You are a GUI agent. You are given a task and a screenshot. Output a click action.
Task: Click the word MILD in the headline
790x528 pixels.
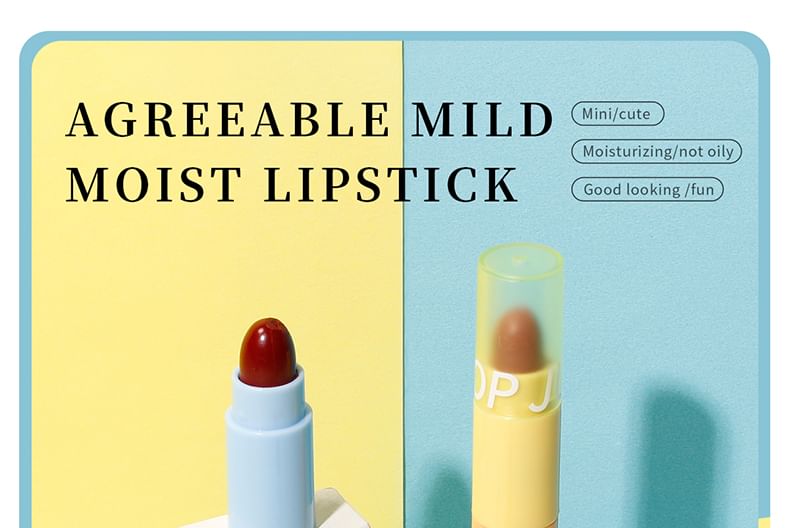point(483,120)
